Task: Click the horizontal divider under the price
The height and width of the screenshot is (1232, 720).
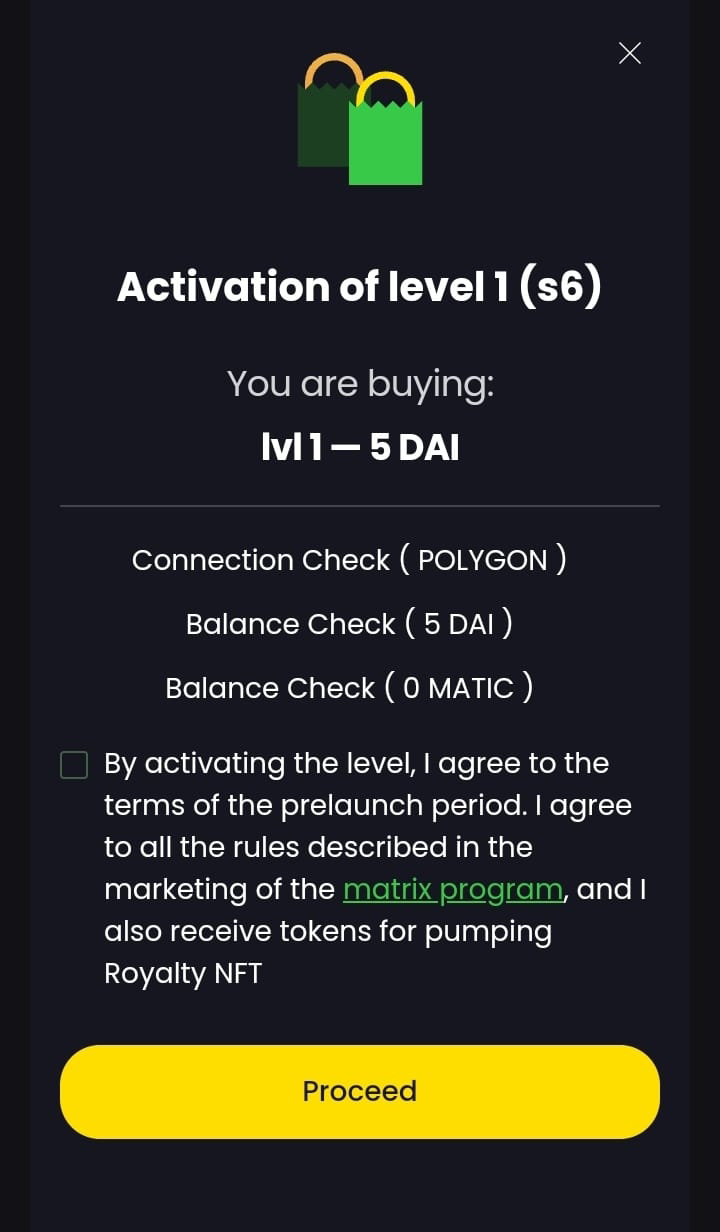Action: tap(360, 506)
